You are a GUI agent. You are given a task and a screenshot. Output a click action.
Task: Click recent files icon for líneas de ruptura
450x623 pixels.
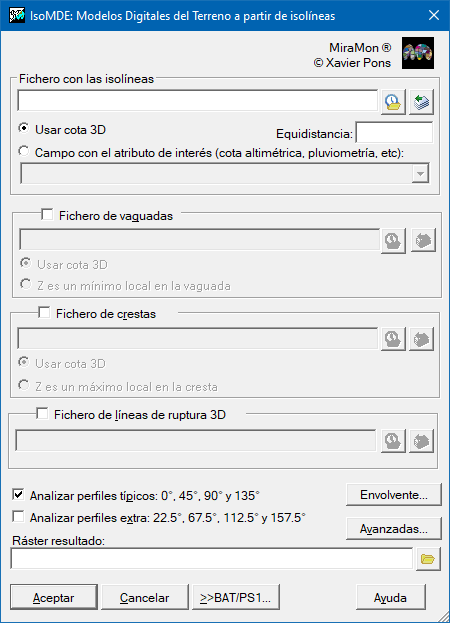point(393,441)
